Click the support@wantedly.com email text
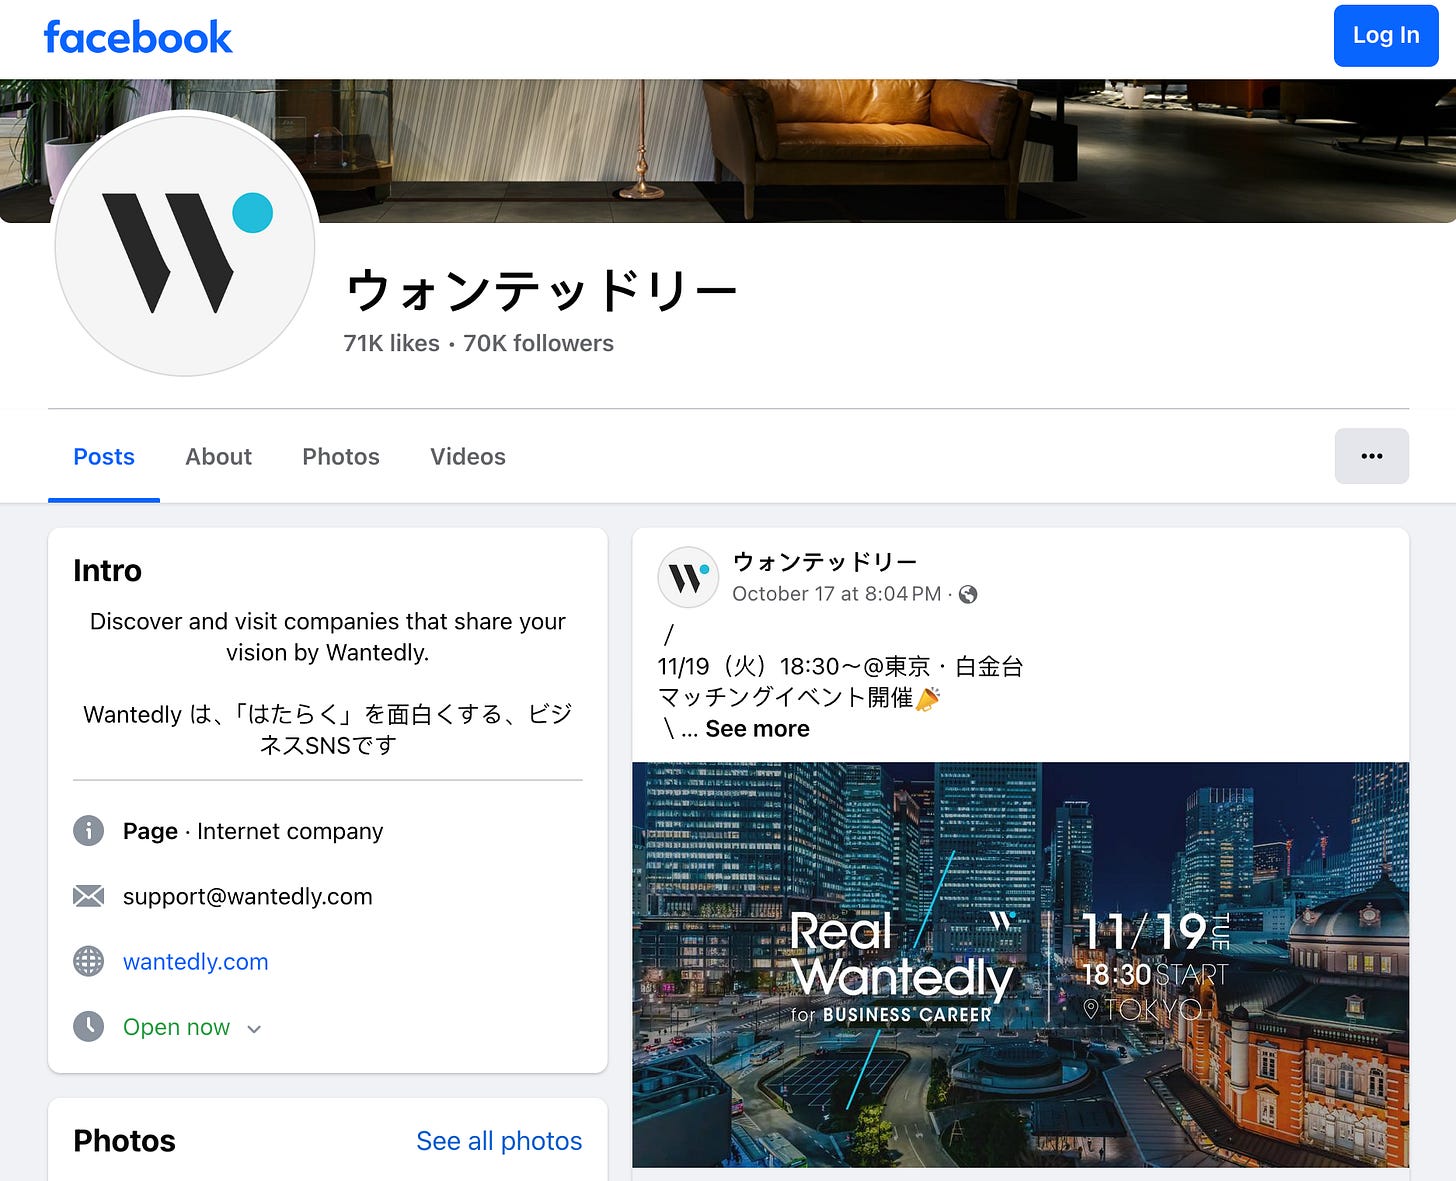The width and height of the screenshot is (1456, 1181). 248,897
